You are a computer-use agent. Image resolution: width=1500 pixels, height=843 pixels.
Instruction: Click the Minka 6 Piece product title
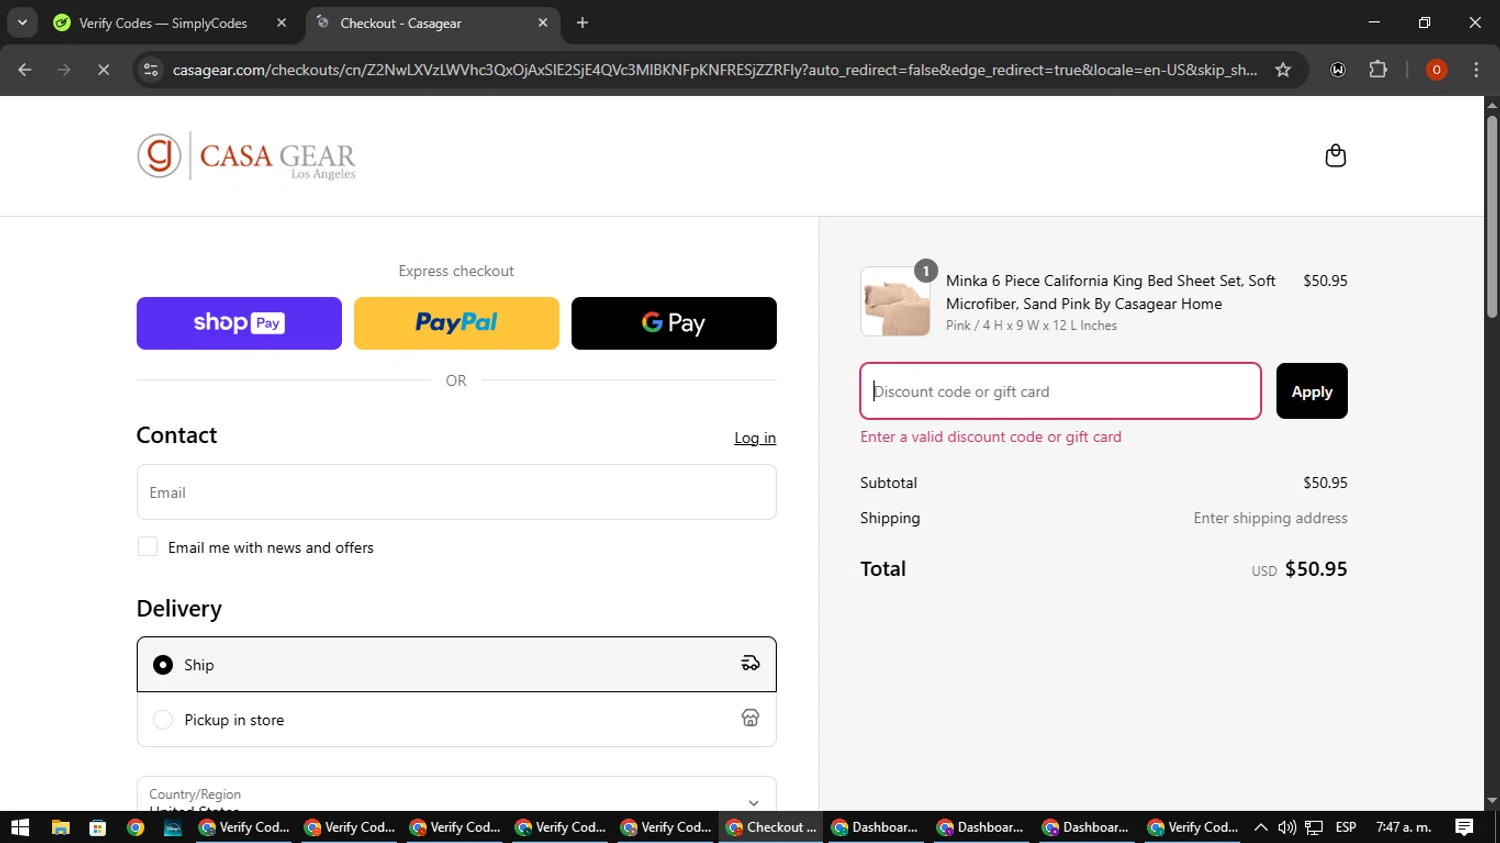1110,292
